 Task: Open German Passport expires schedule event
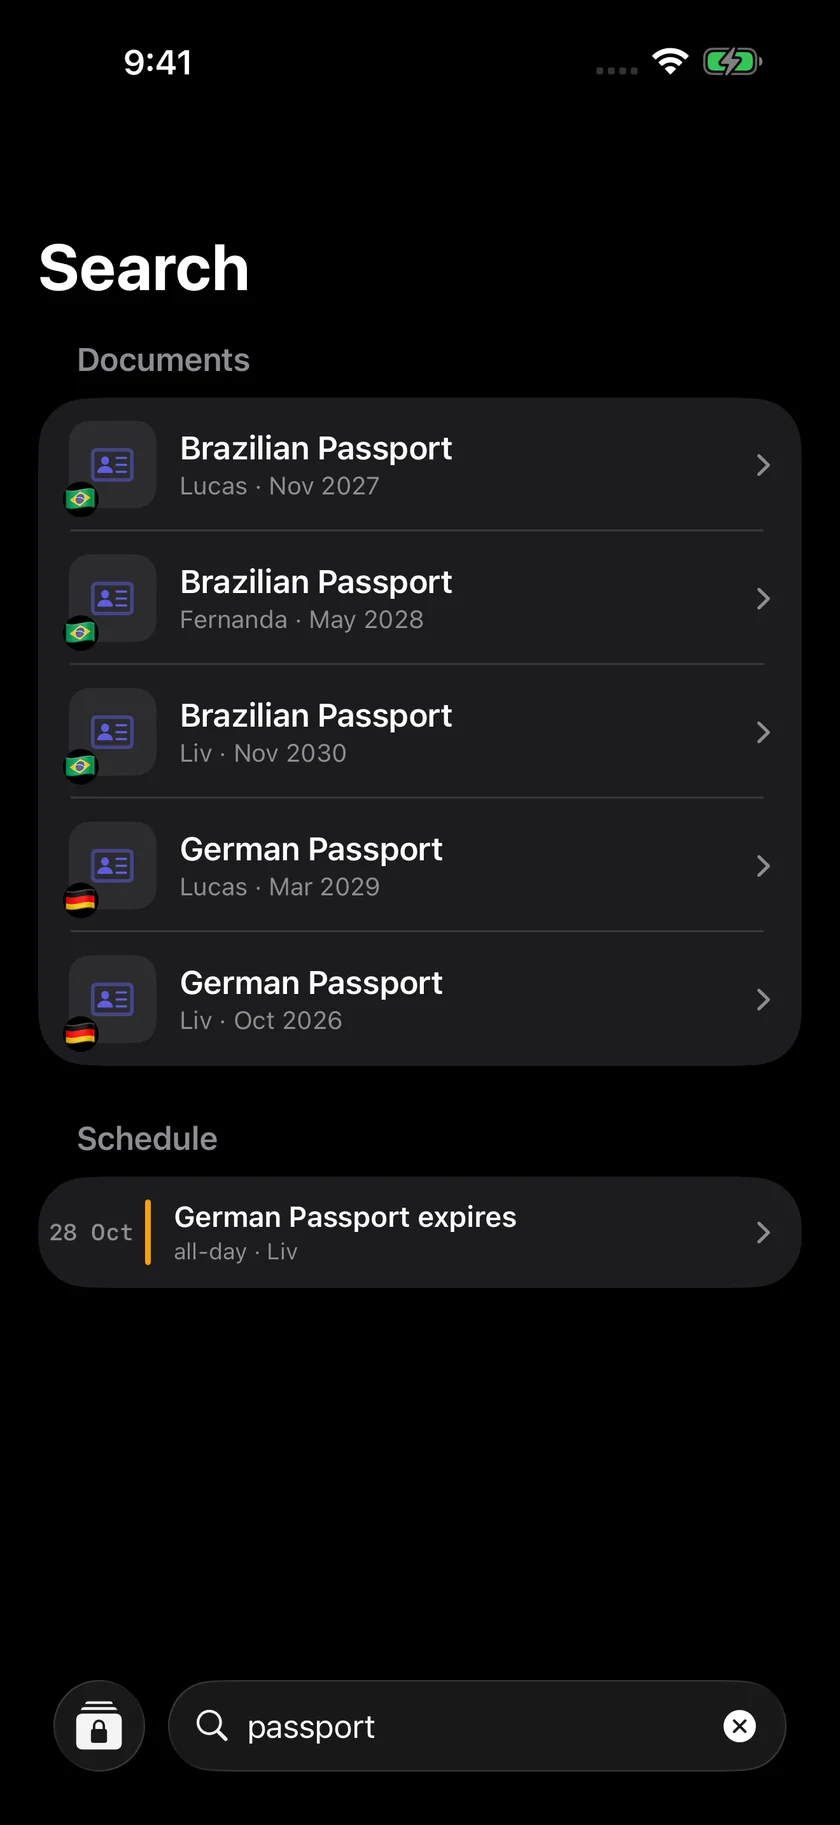420,1232
